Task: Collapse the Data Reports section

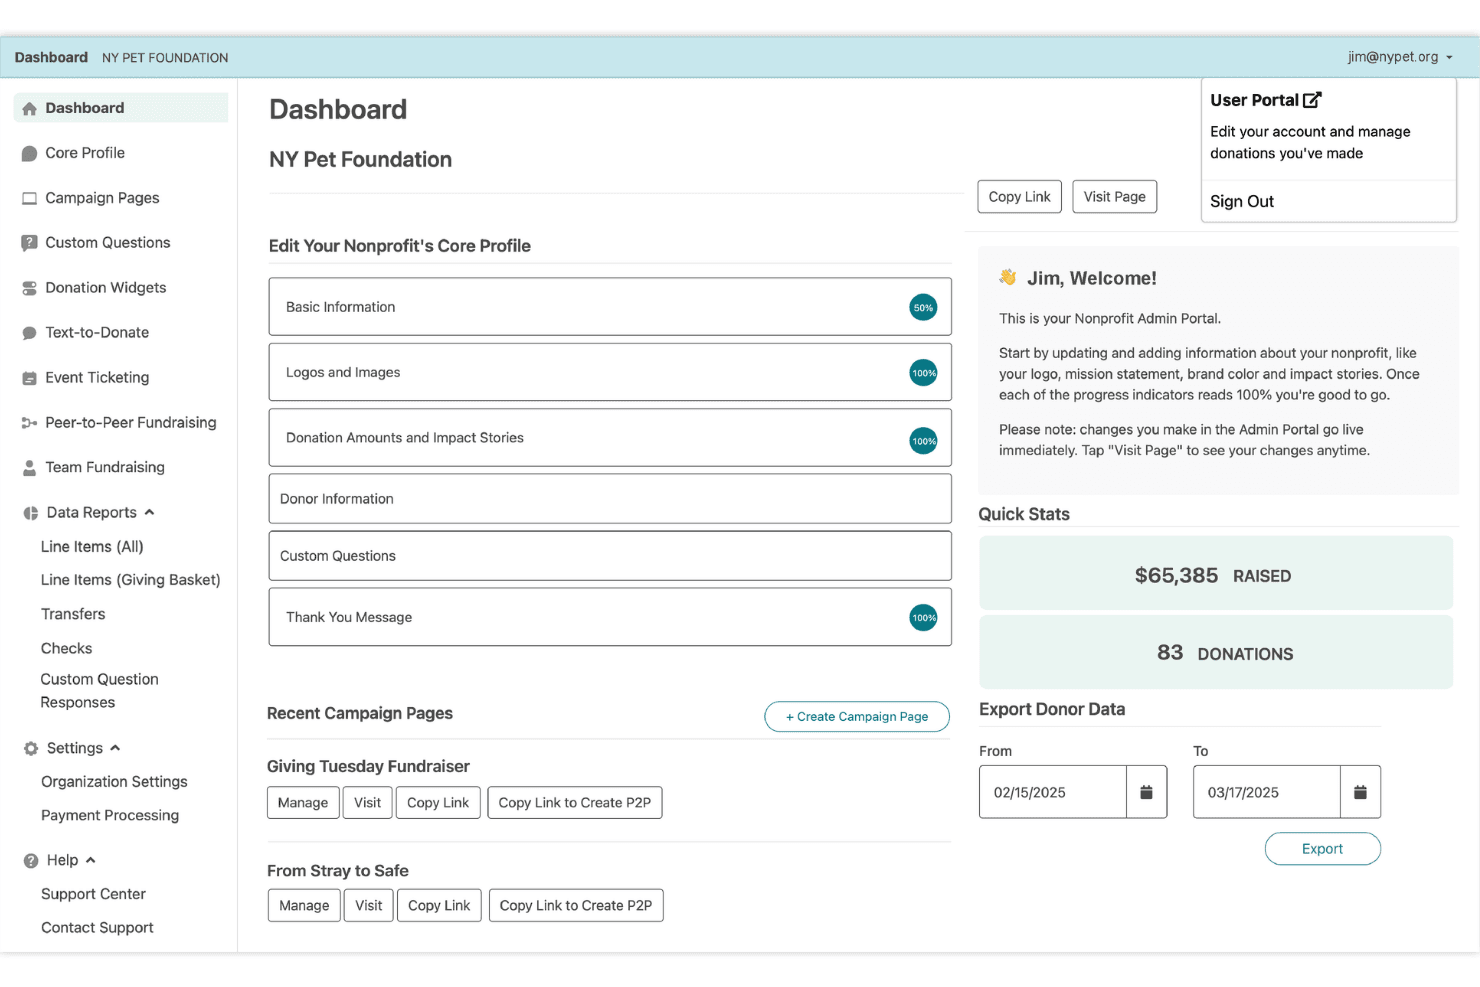Action: [149, 512]
